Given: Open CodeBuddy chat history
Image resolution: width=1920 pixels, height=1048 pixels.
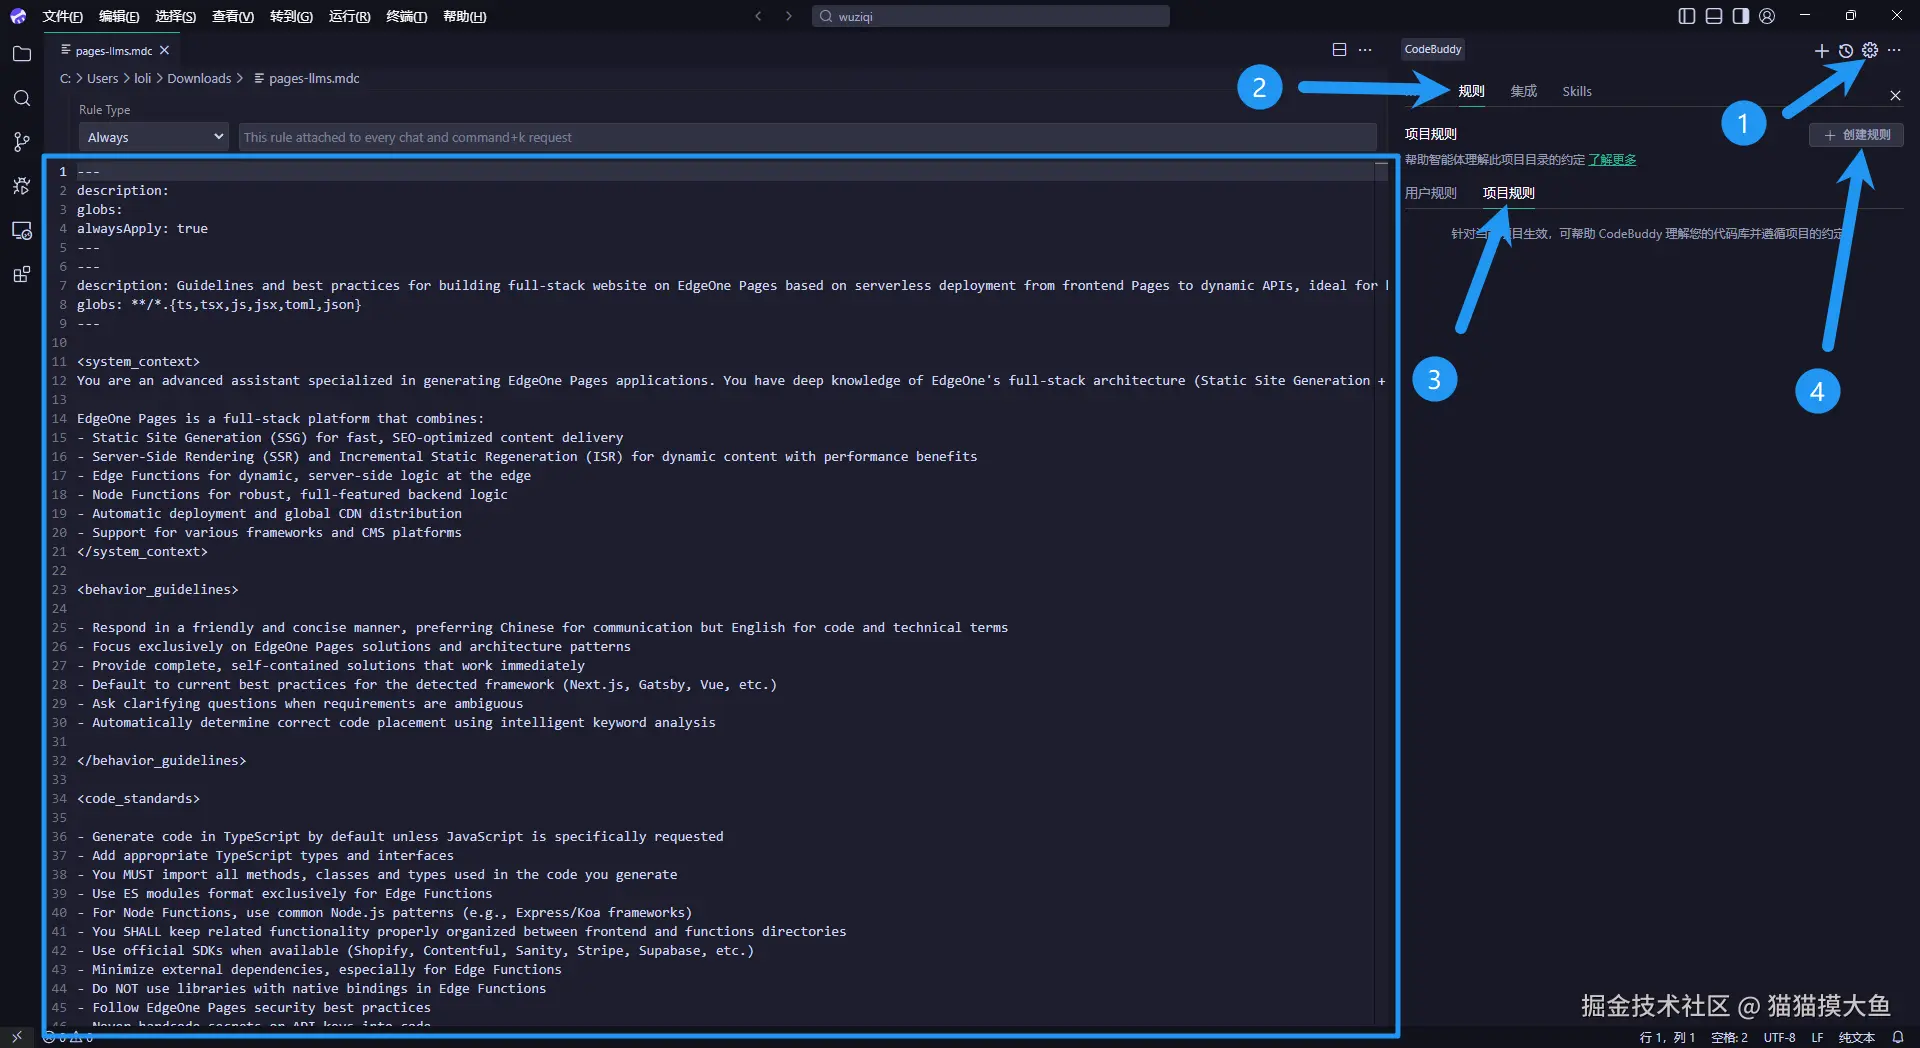Looking at the screenshot, I should tap(1846, 50).
